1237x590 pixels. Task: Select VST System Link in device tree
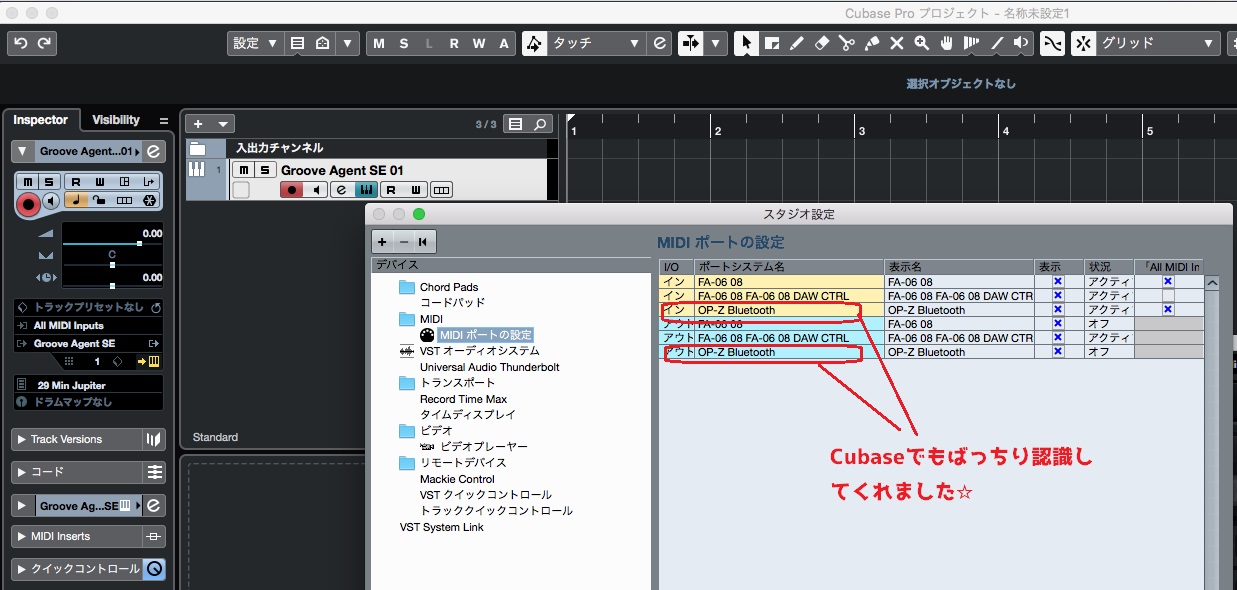(442, 527)
